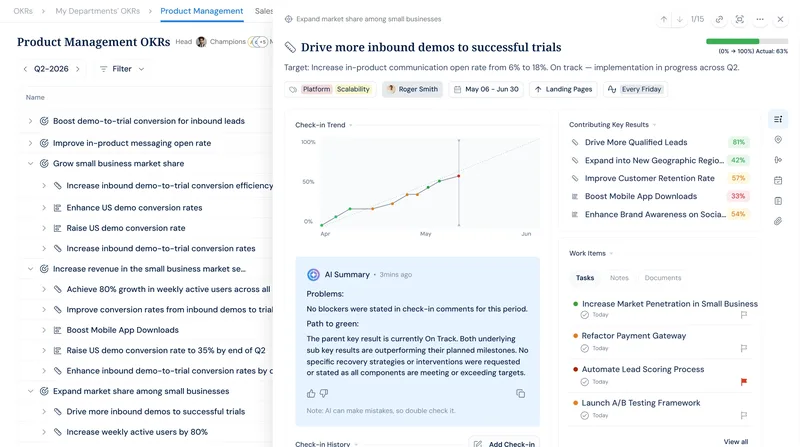Expand Improve in-product messaging open rate
800x447 pixels.
coord(30,143)
